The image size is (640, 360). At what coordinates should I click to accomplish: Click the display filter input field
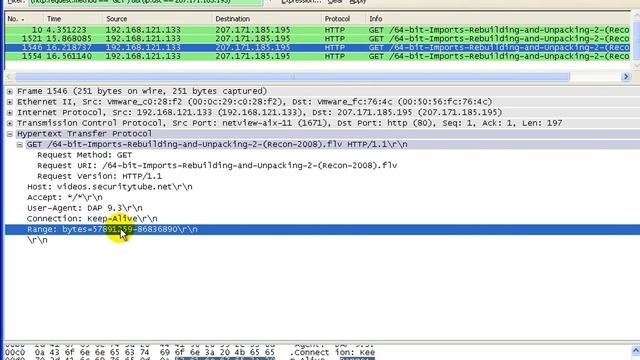pos(146,2)
